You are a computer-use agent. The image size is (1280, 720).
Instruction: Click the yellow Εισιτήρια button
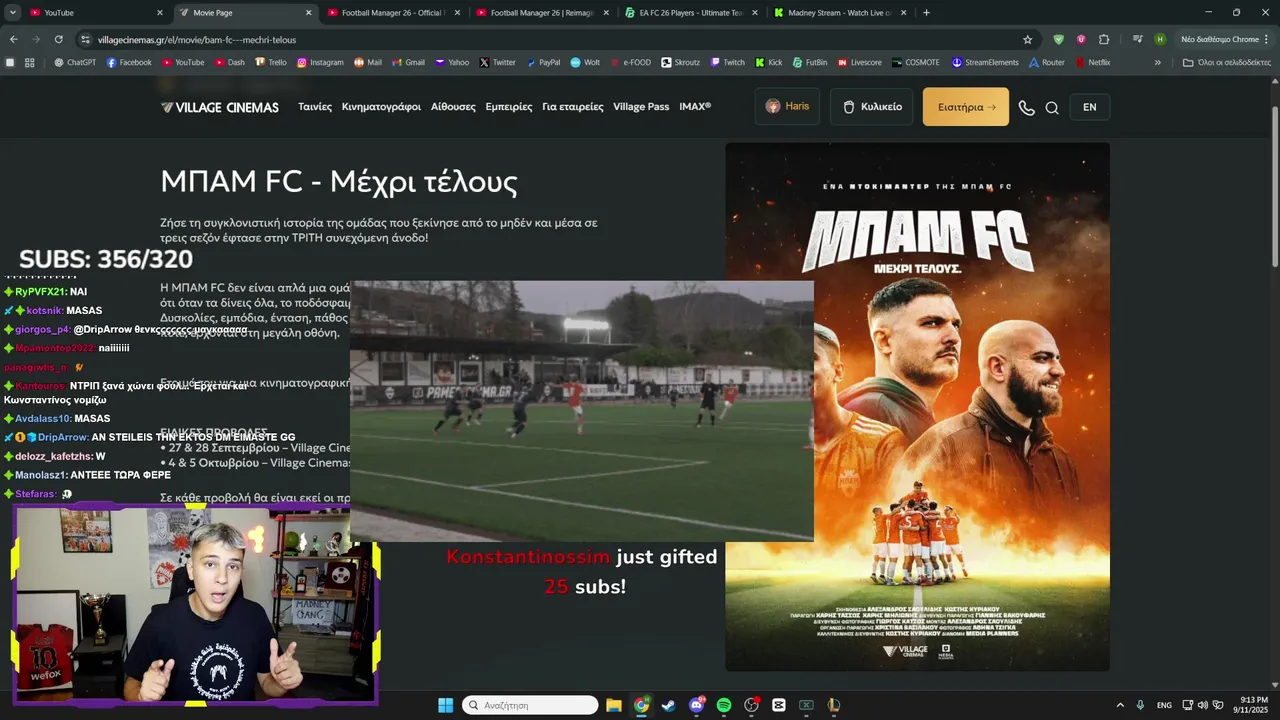966,107
